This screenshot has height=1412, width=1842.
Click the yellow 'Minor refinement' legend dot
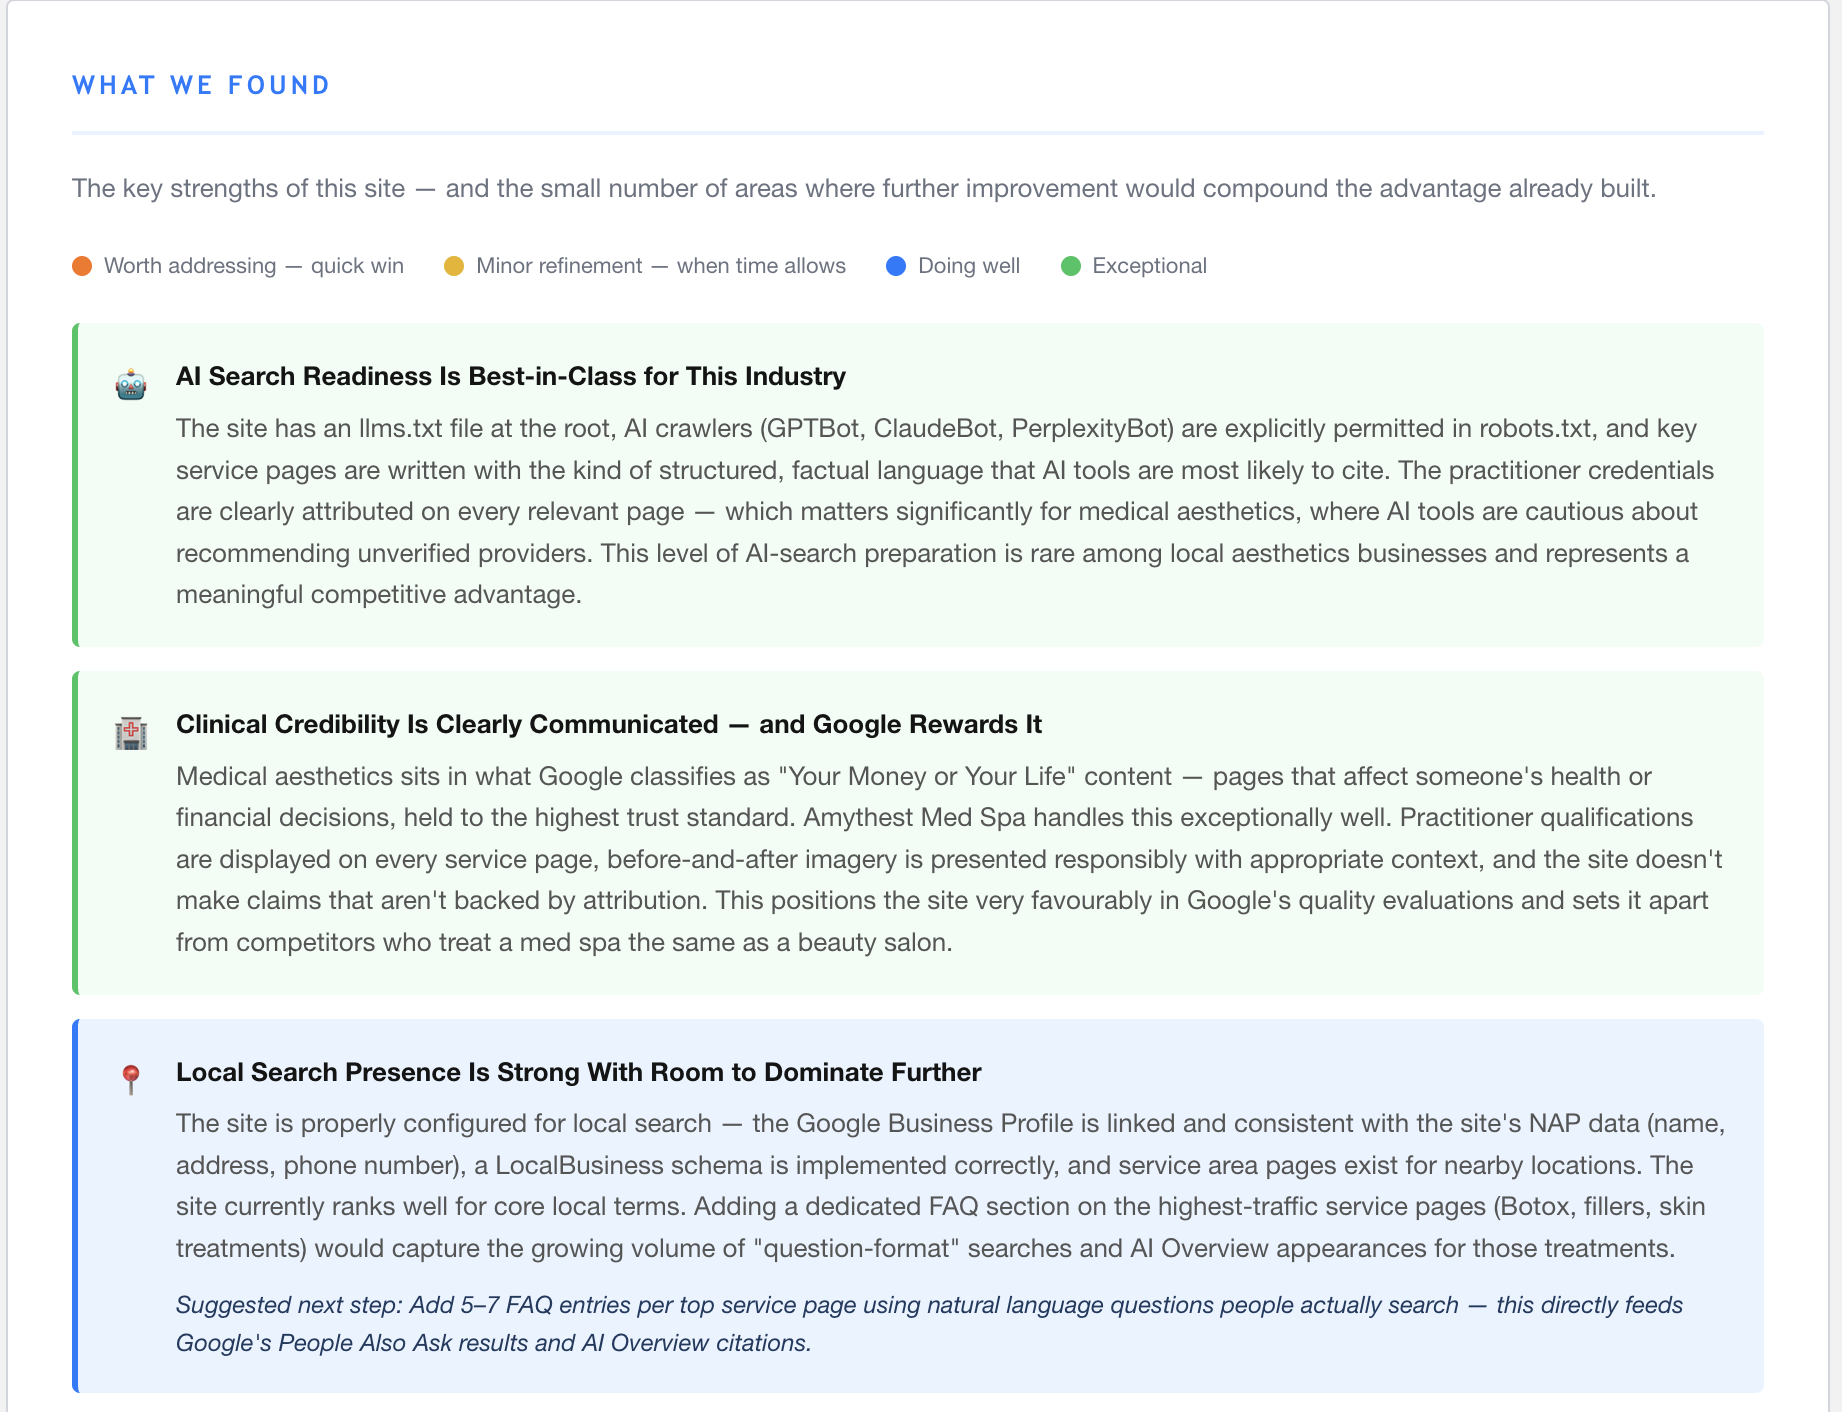(x=454, y=266)
